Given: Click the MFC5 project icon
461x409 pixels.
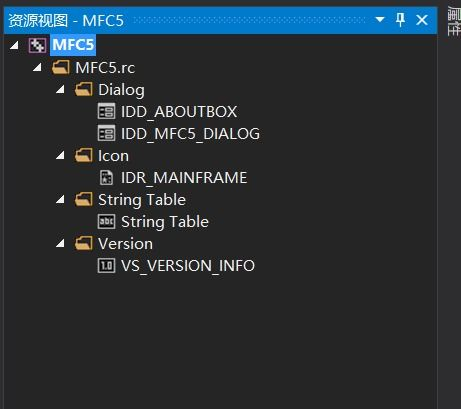Looking at the screenshot, I should point(37,45).
